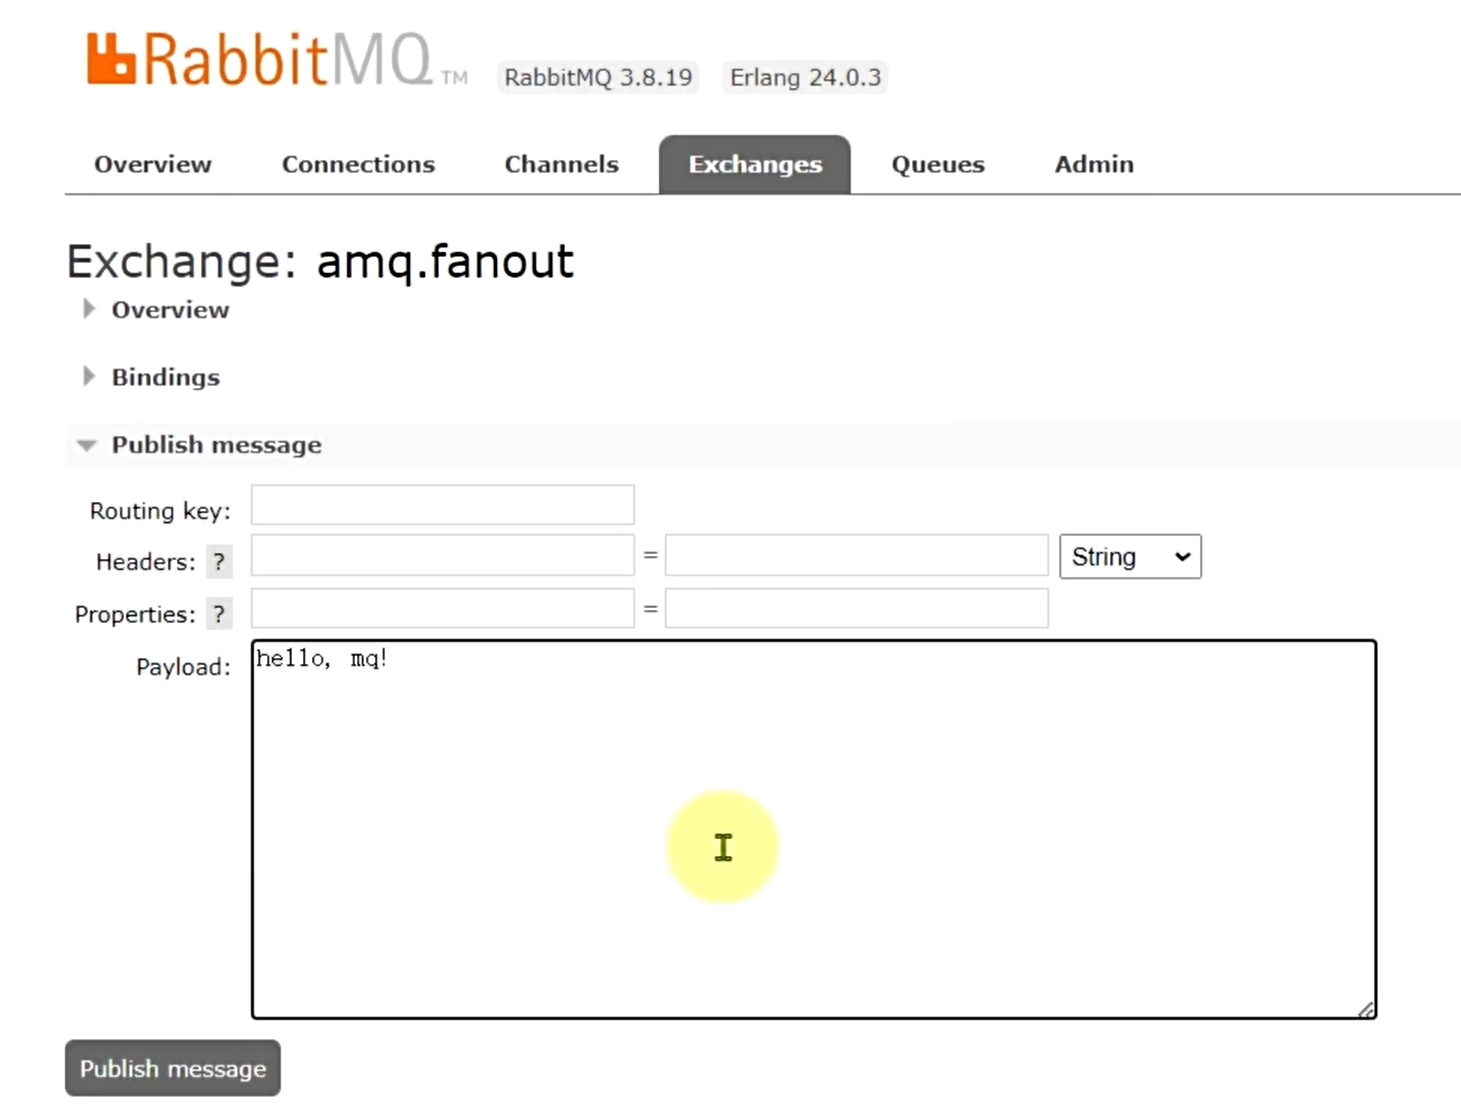Switch to the Overview tab
1461x1105 pixels.
pos(153,164)
